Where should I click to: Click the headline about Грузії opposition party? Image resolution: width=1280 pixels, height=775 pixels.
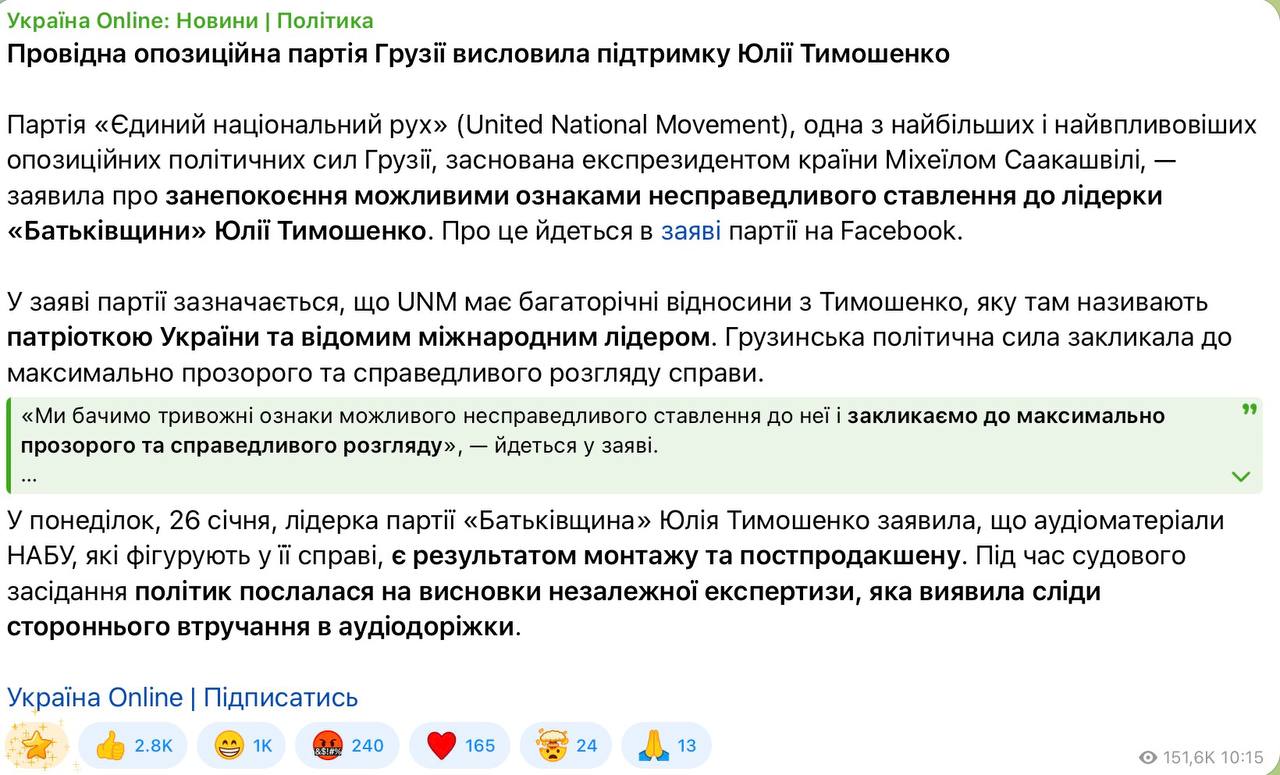(478, 54)
